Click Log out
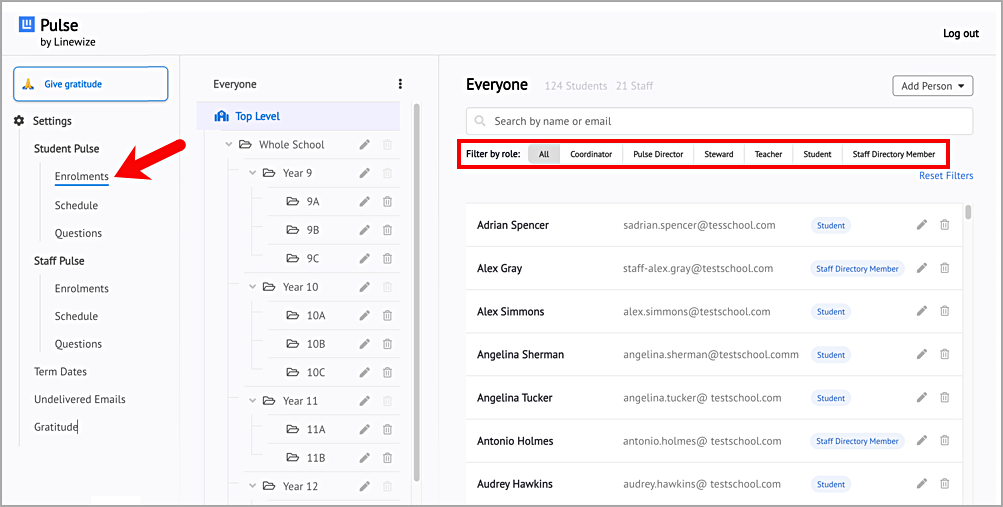Image resolution: width=1003 pixels, height=507 pixels. tap(961, 33)
